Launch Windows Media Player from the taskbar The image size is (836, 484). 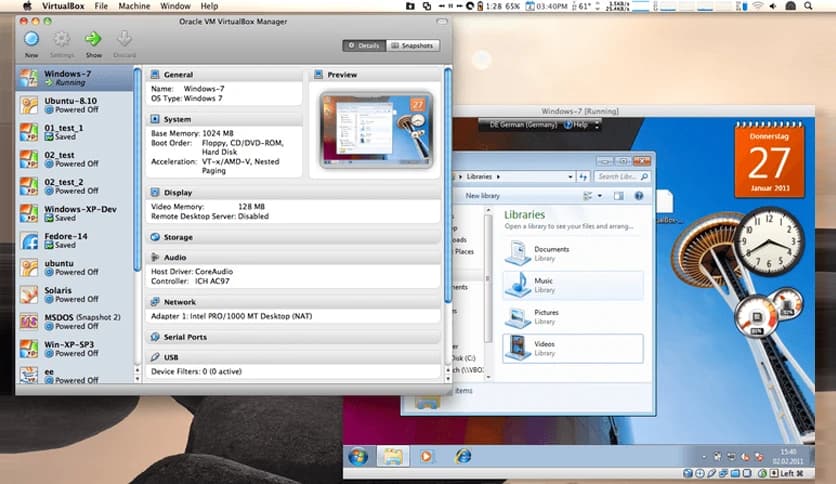(426, 456)
